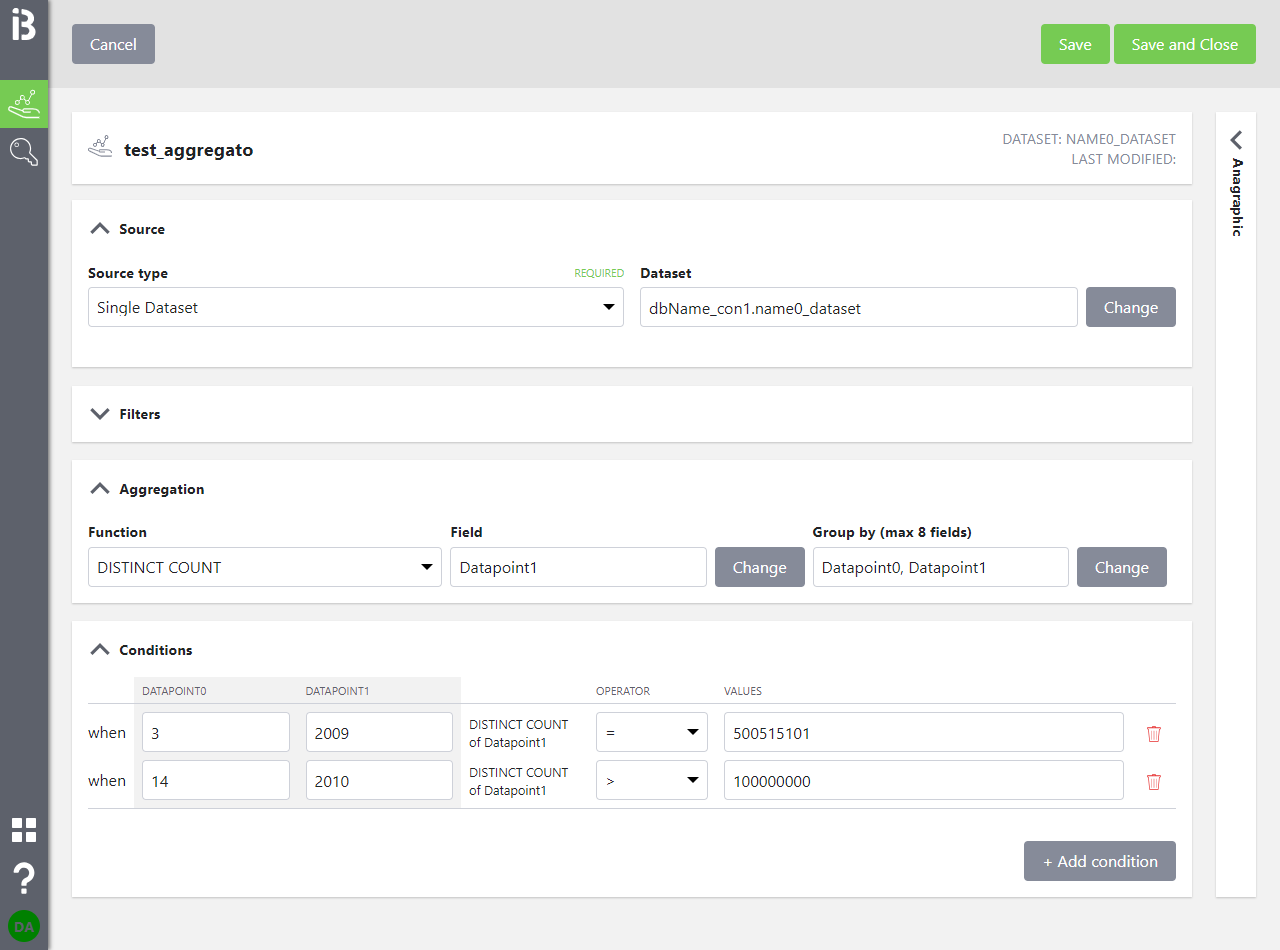Open the operator dropdown showing equals

[651, 733]
